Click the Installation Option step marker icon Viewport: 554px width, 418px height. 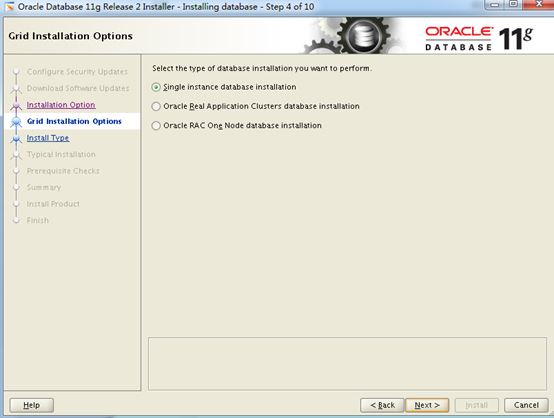pyautogui.click(x=16, y=105)
